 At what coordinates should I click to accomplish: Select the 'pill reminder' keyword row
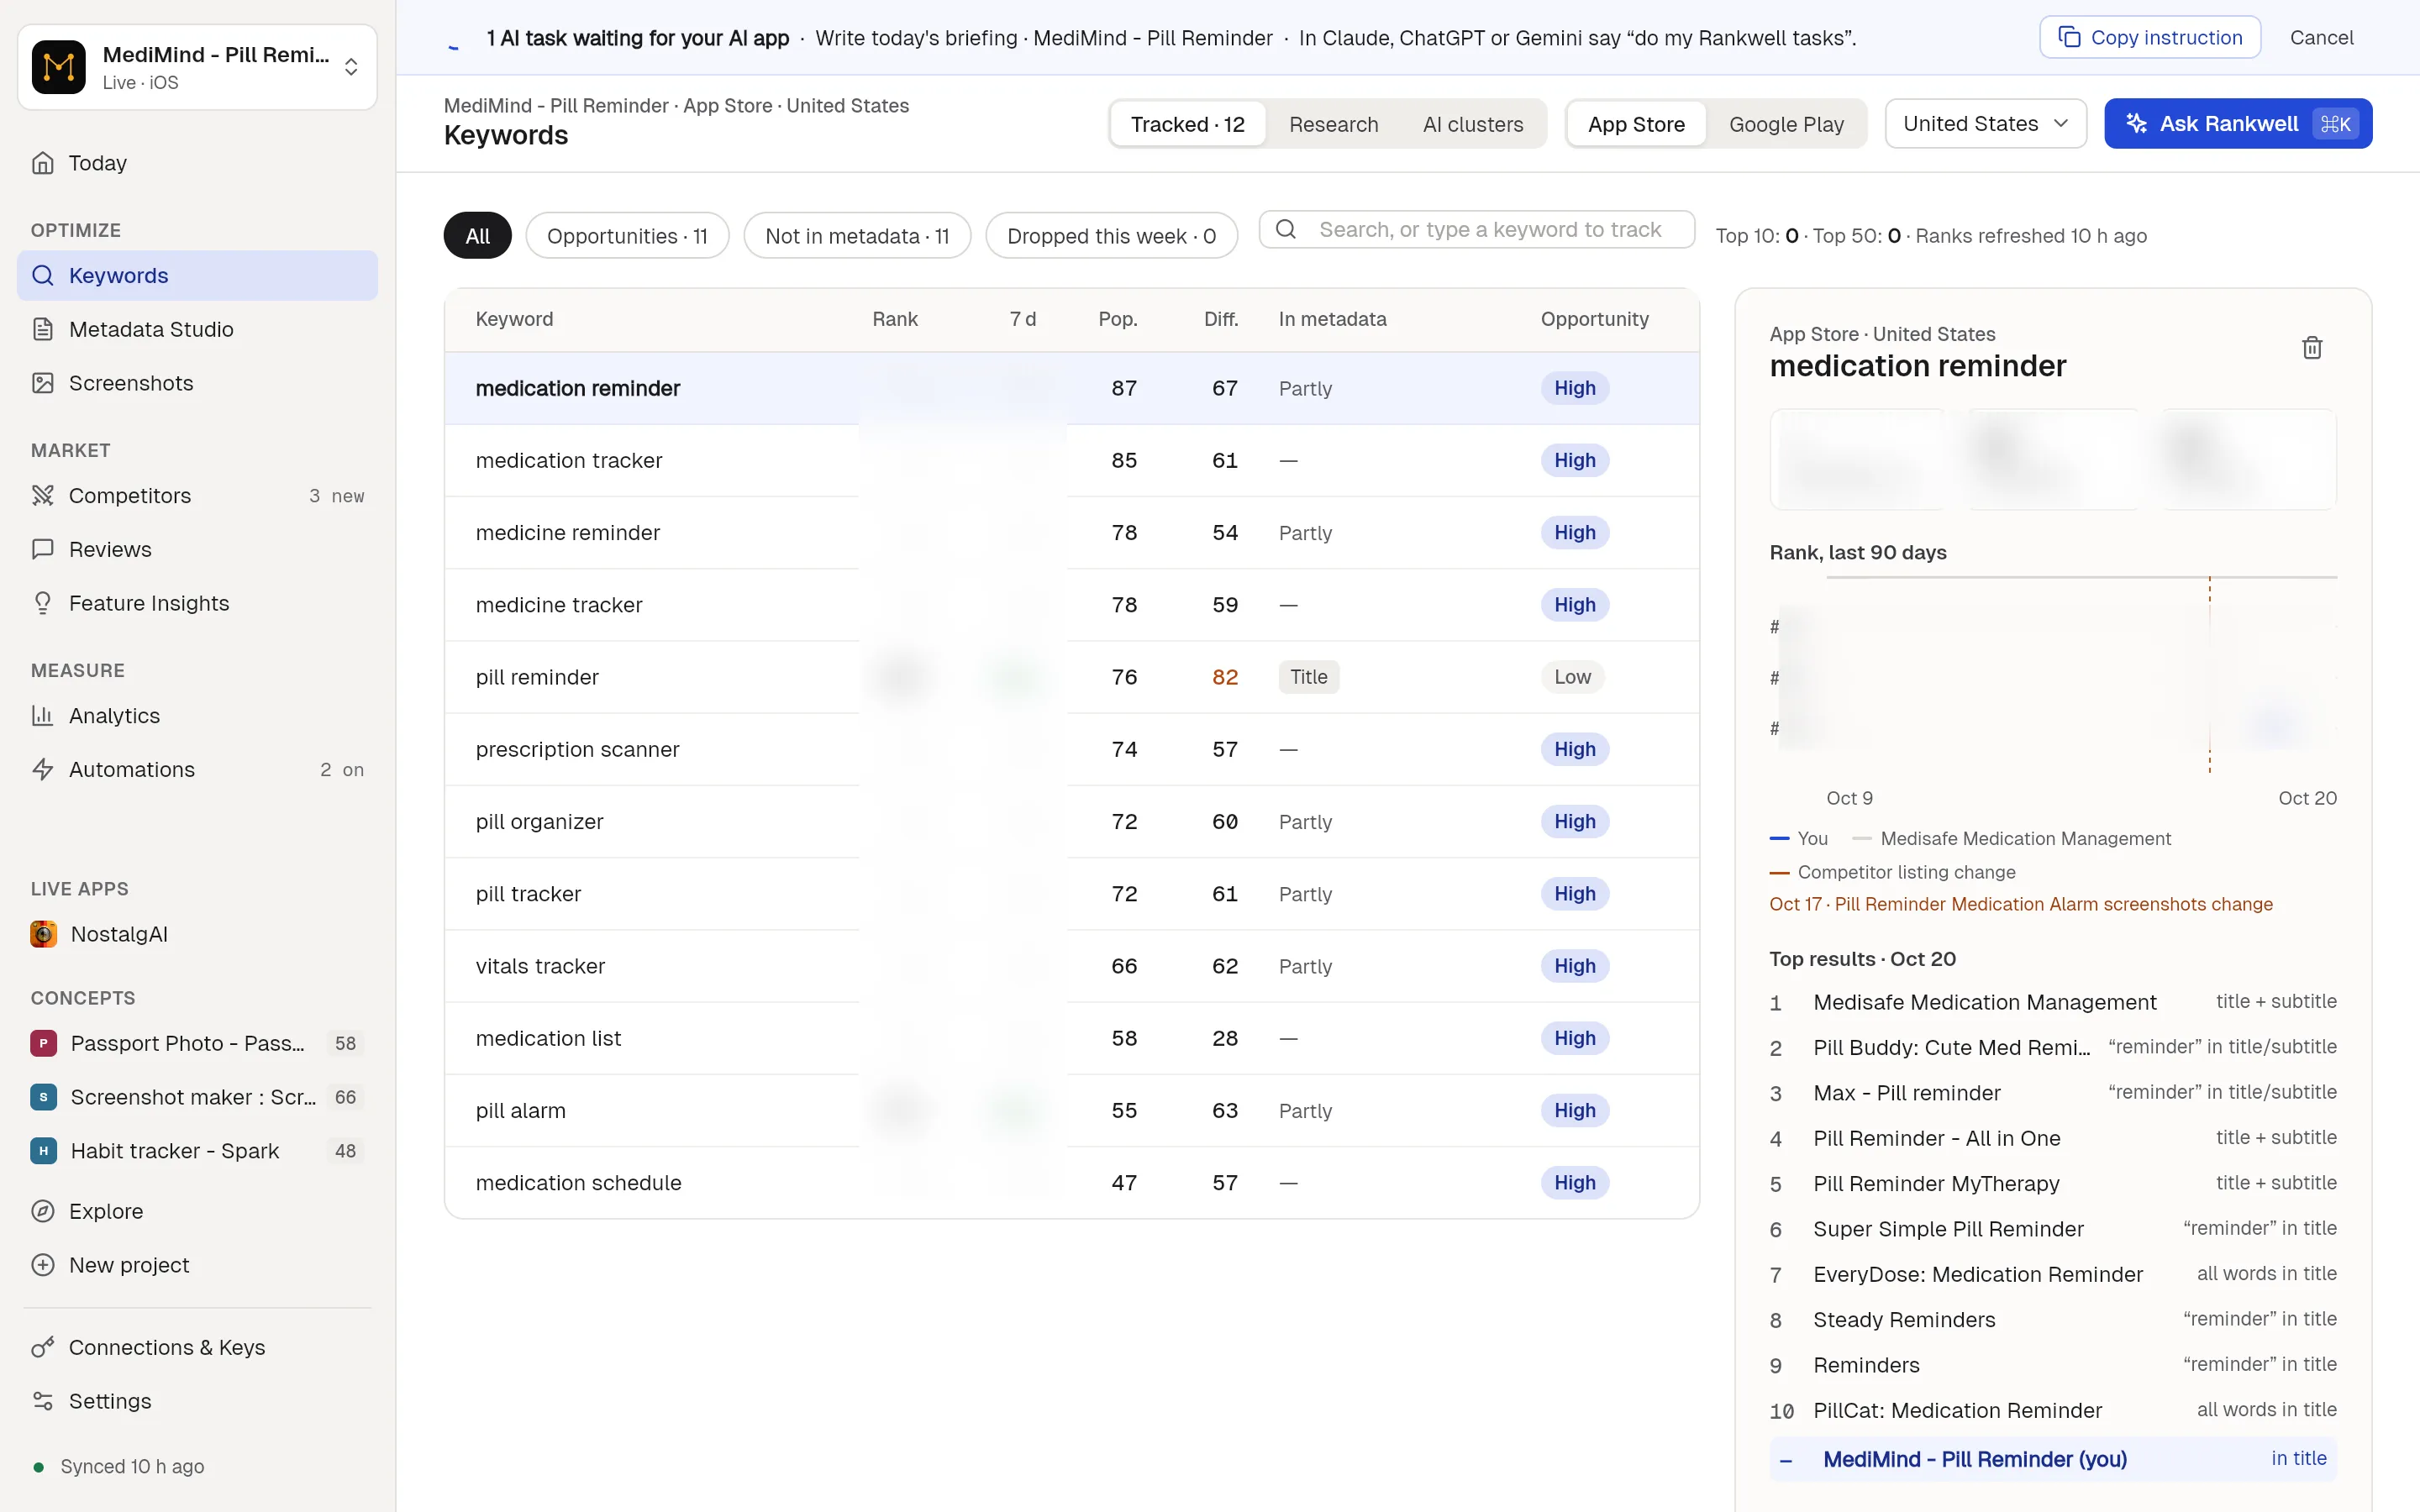[1072, 677]
